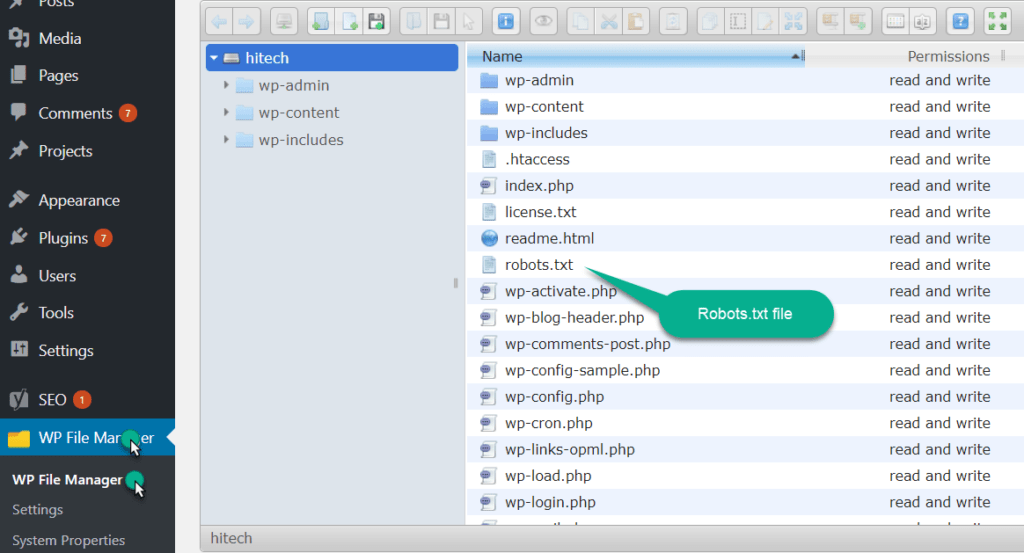Click the floppy disk upload icon with green badge
Screen dimensions: 1024x553
[376, 22]
